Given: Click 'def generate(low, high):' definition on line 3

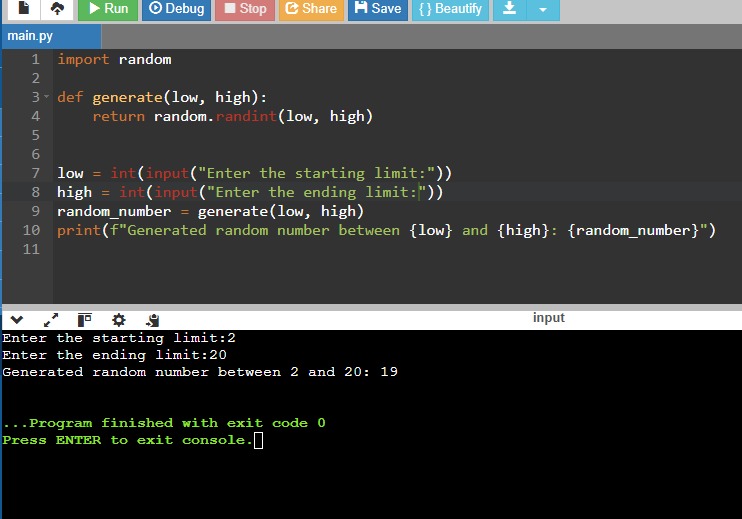Looking at the screenshot, I should 162,97.
